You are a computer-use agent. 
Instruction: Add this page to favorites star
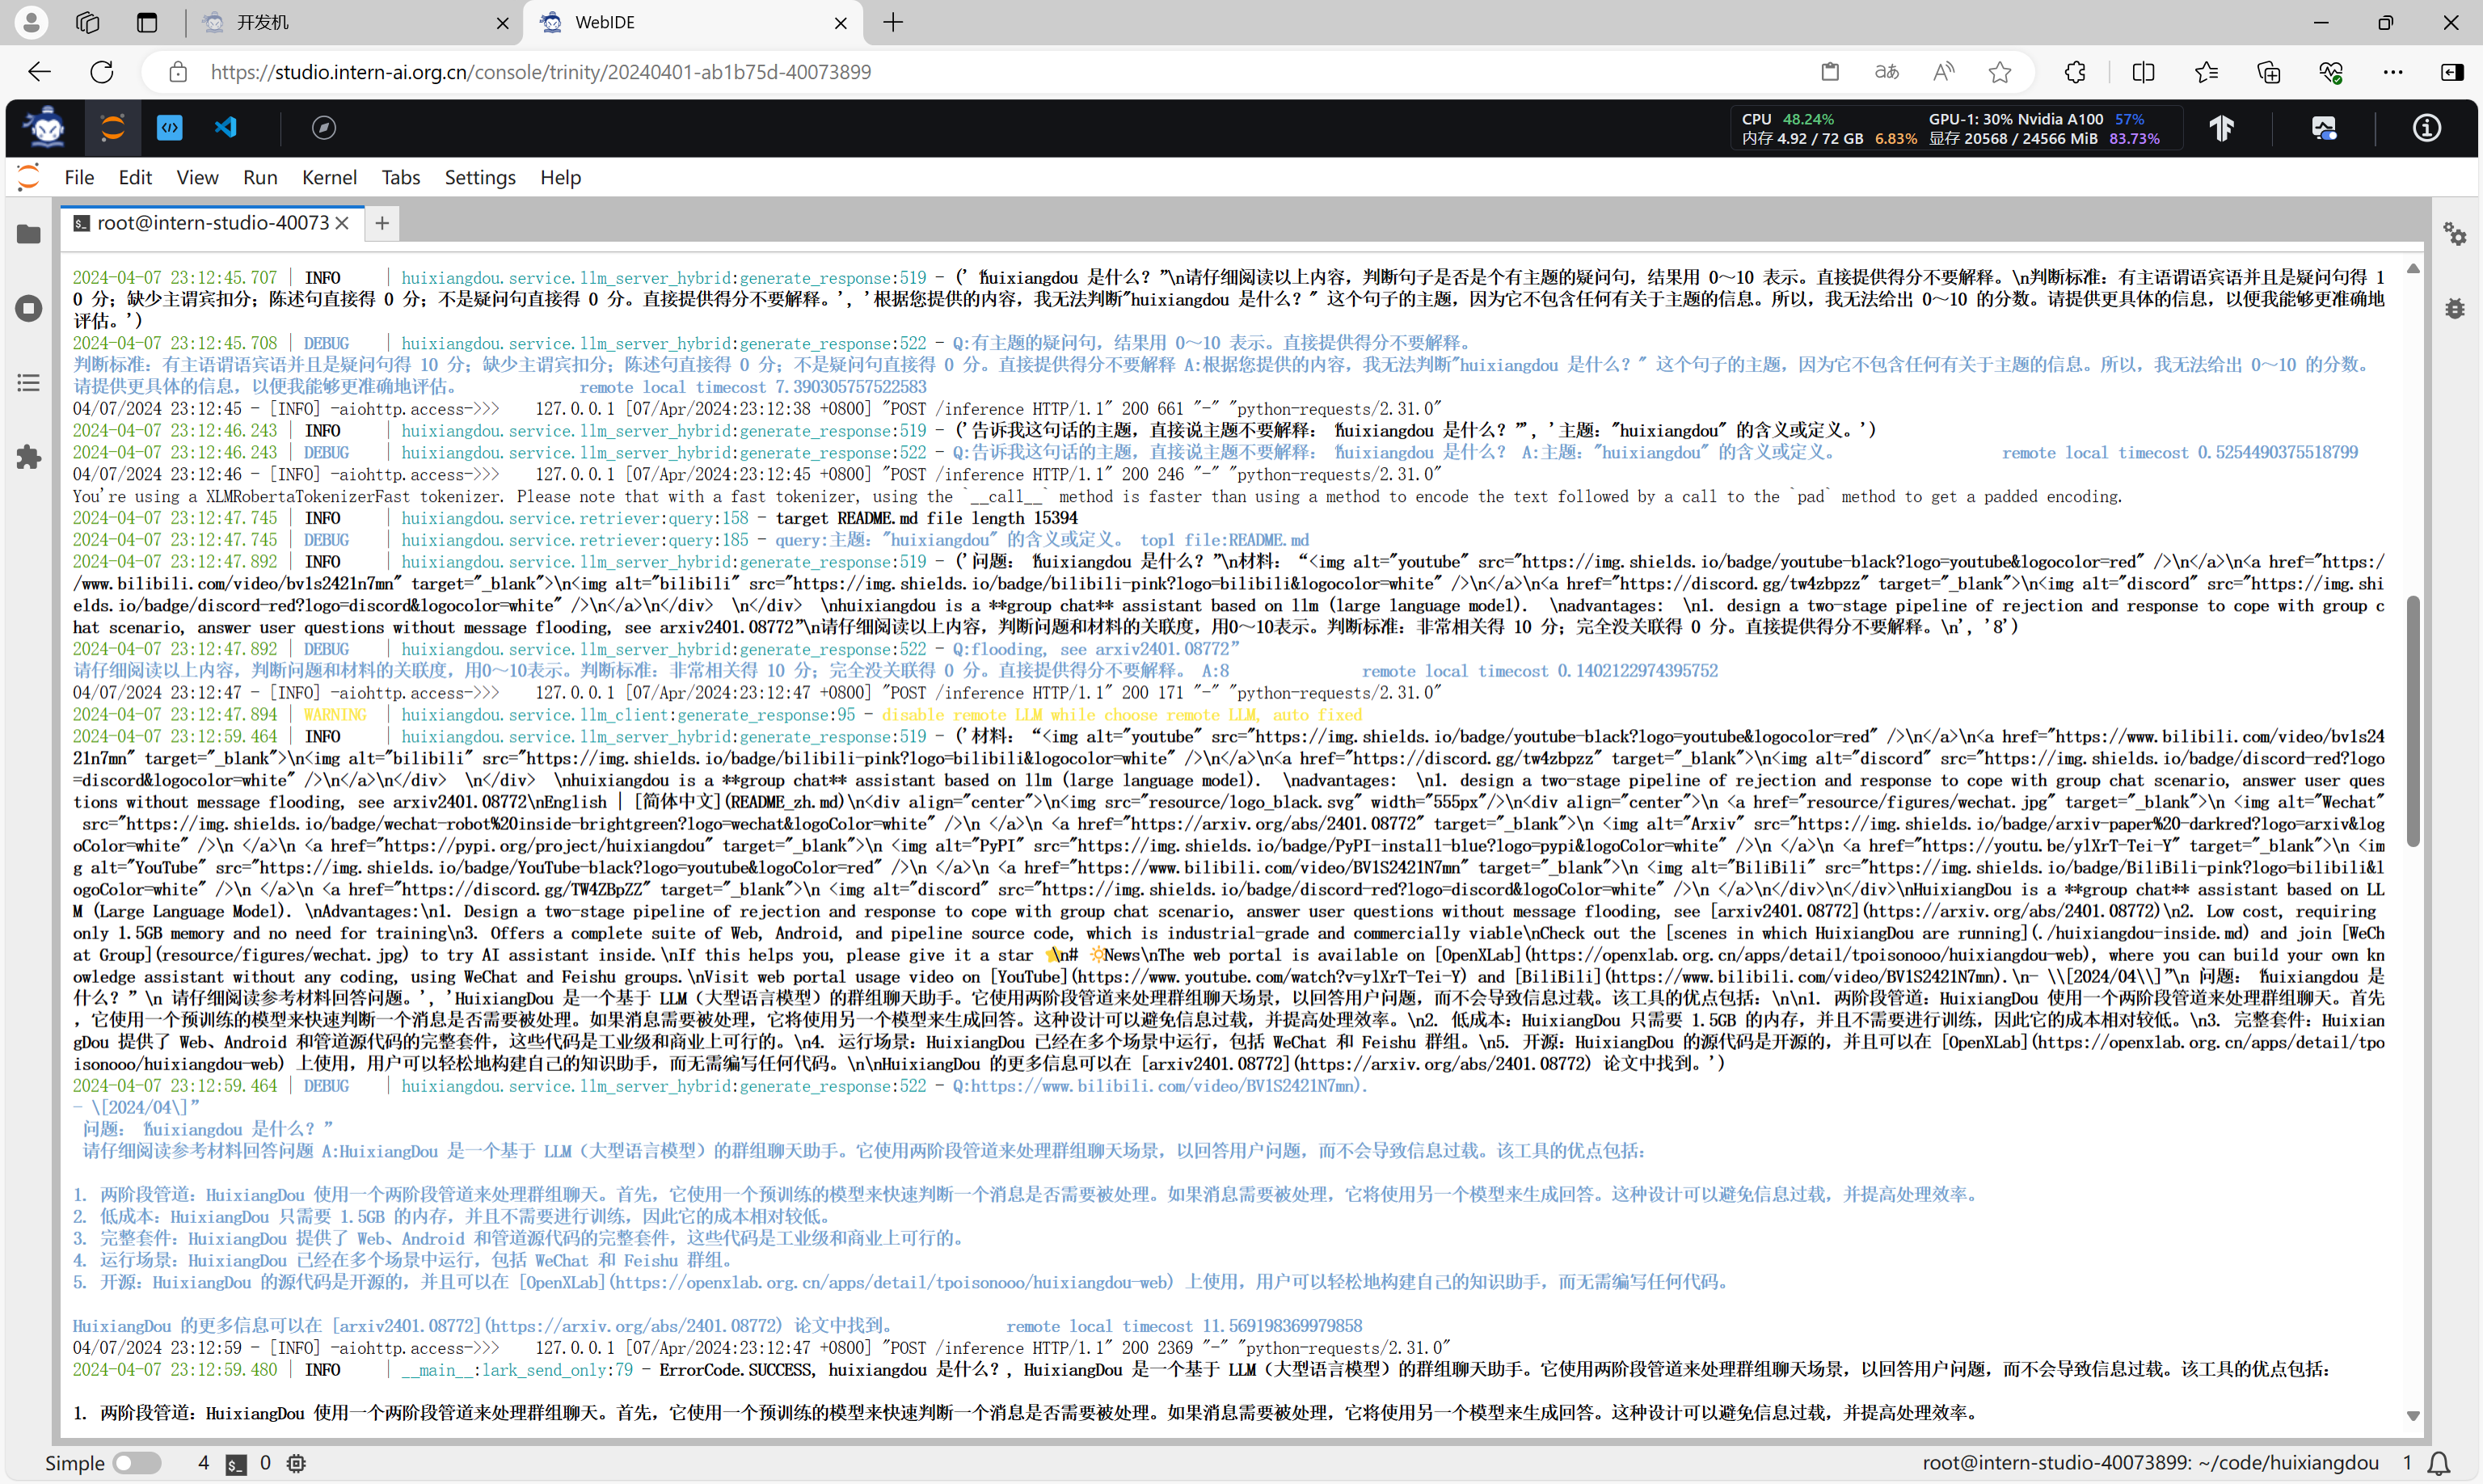pyautogui.click(x=2000, y=72)
